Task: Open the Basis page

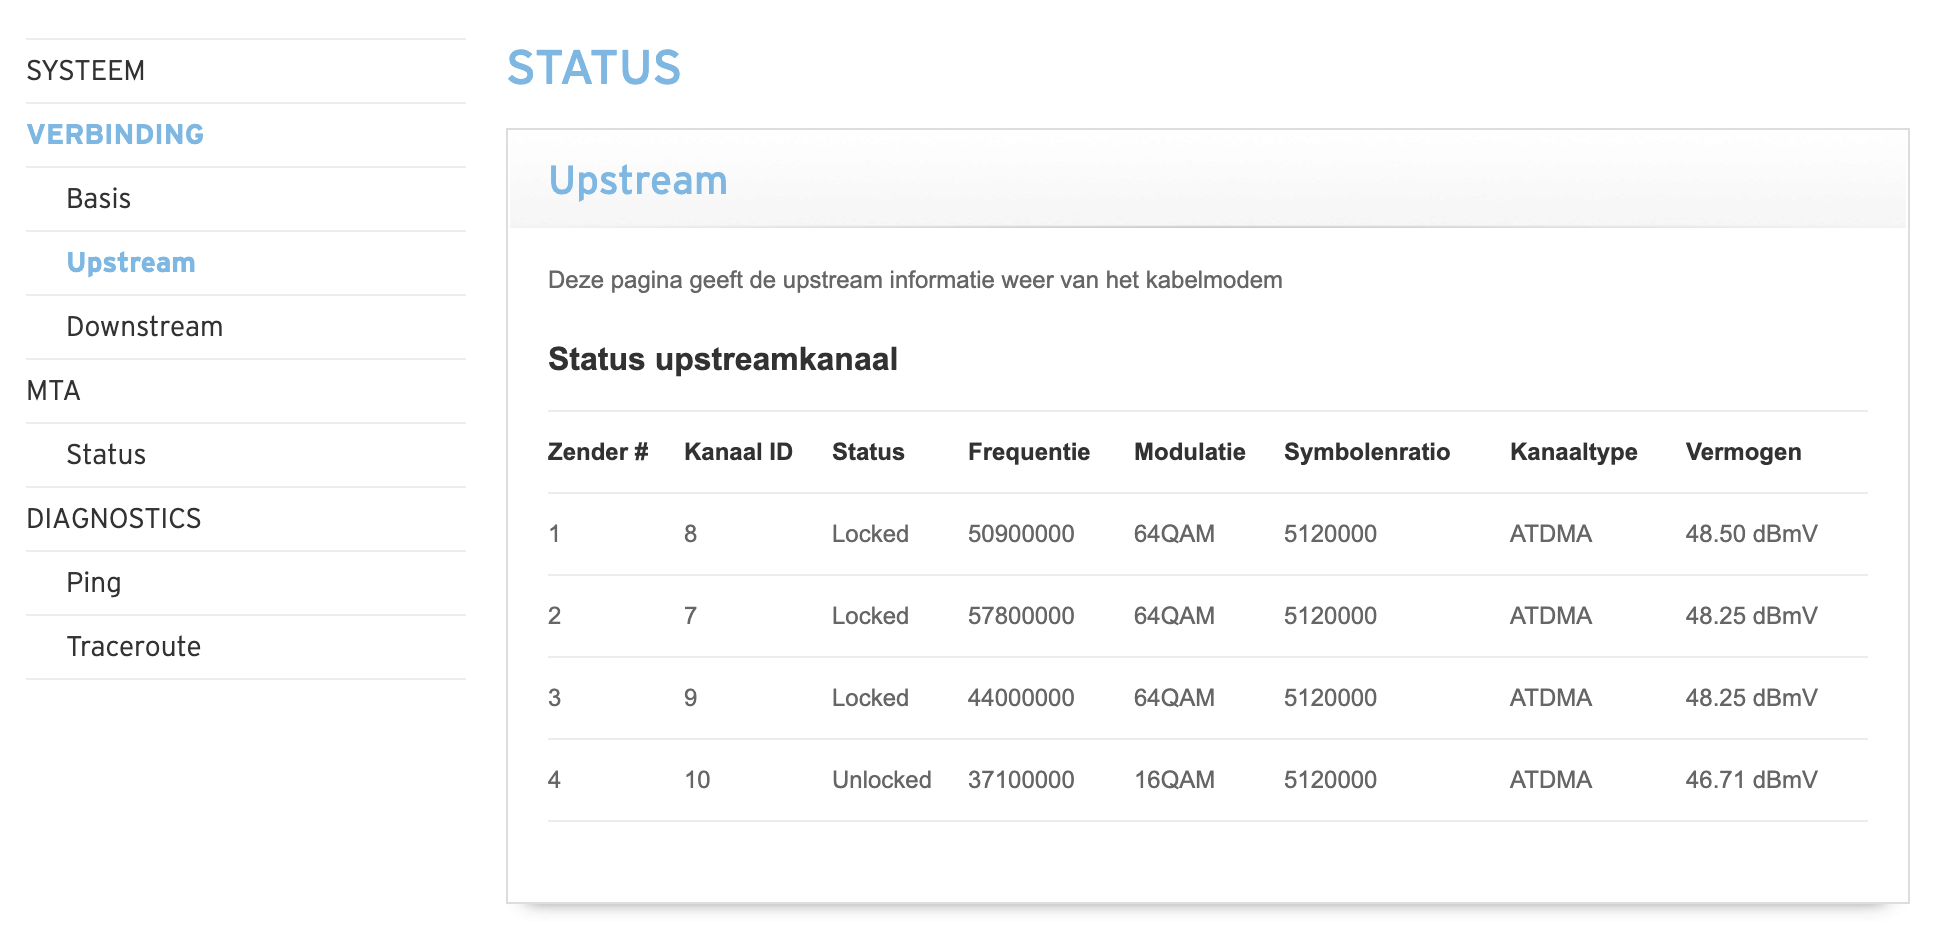Action: pos(99,199)
